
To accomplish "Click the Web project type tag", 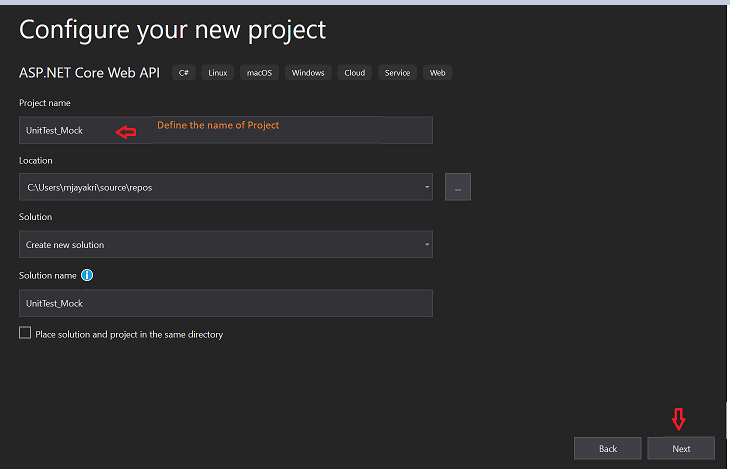I will coord(437,73).
